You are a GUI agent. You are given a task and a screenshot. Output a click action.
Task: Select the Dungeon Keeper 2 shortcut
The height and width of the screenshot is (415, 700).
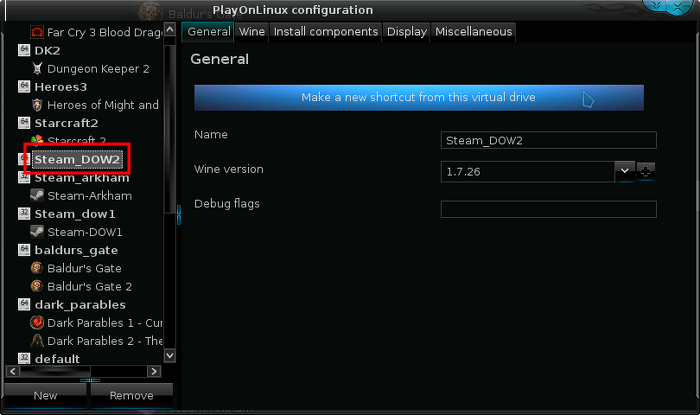tap(98, 69)
